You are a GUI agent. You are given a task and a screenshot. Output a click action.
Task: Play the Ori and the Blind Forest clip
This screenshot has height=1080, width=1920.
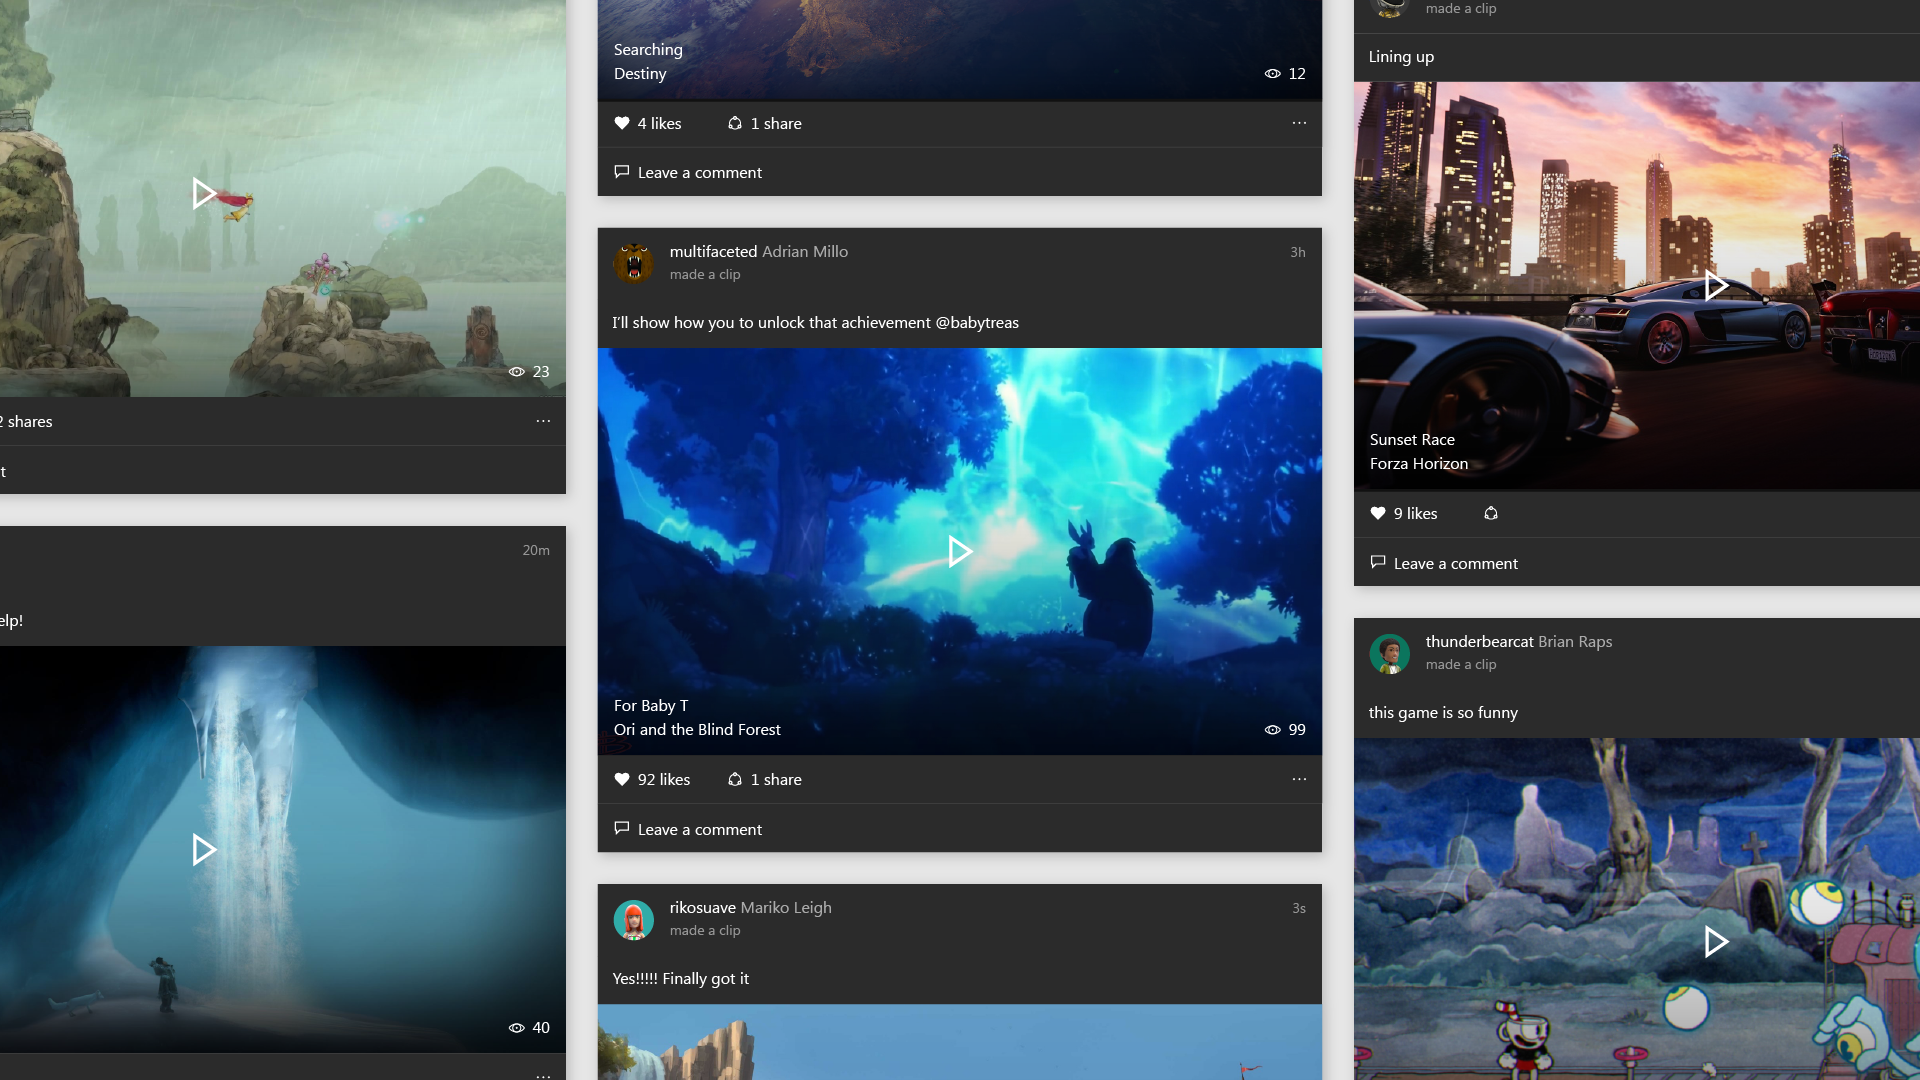960,551
